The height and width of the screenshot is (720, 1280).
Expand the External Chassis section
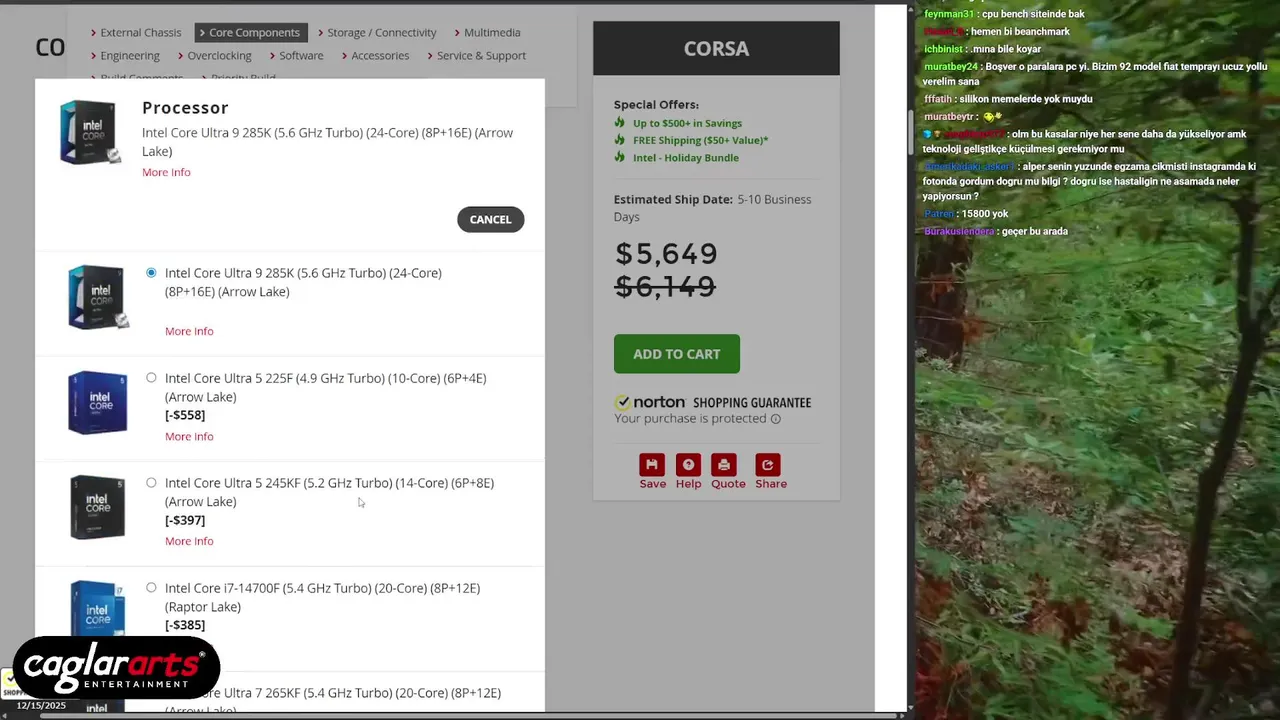(136, 33)
